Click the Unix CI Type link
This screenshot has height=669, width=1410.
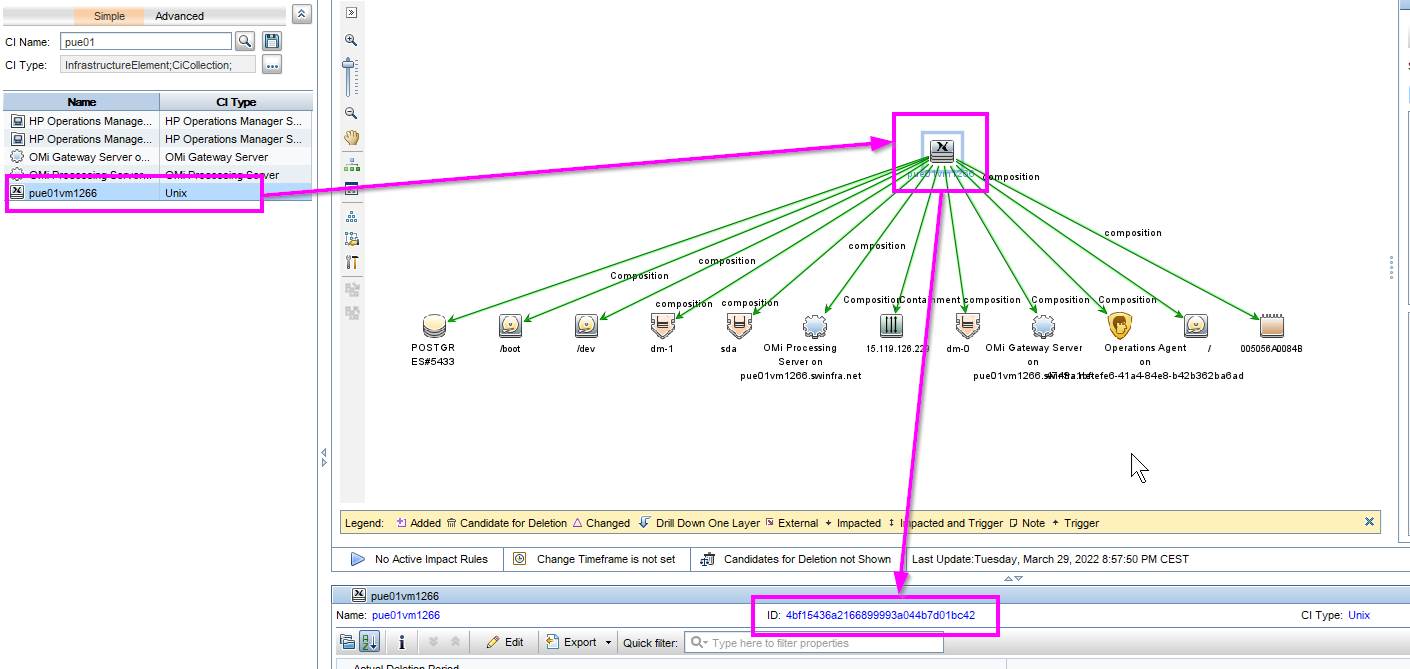(1359, 615)
